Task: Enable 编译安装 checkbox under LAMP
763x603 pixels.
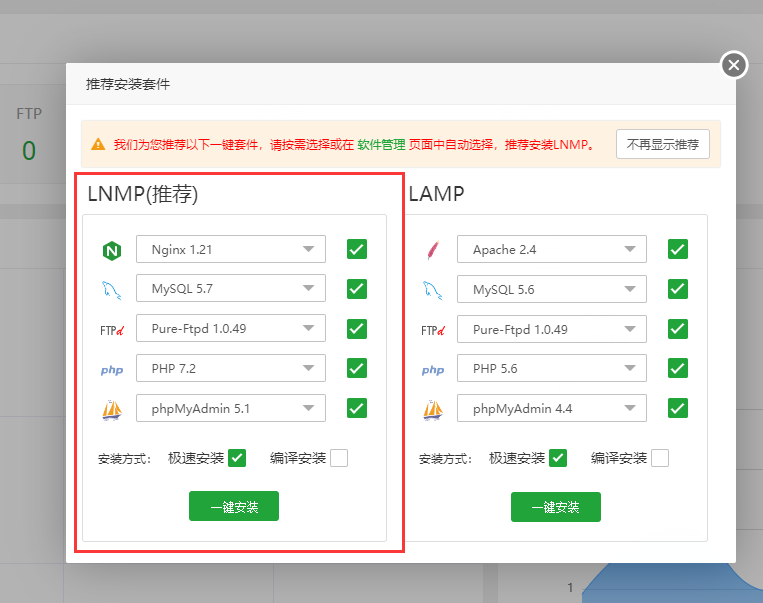Action: tap(660, 458)
